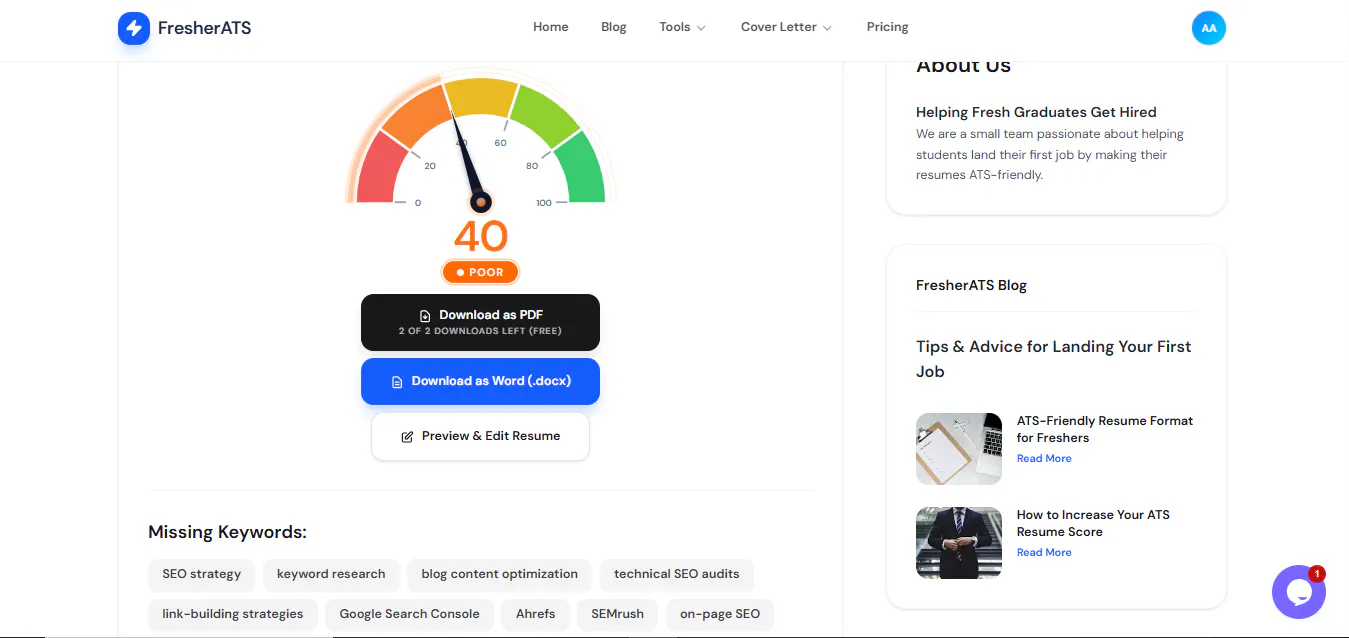Click the 'Google Search Console' keyword tag

click(x=410, y=614)
